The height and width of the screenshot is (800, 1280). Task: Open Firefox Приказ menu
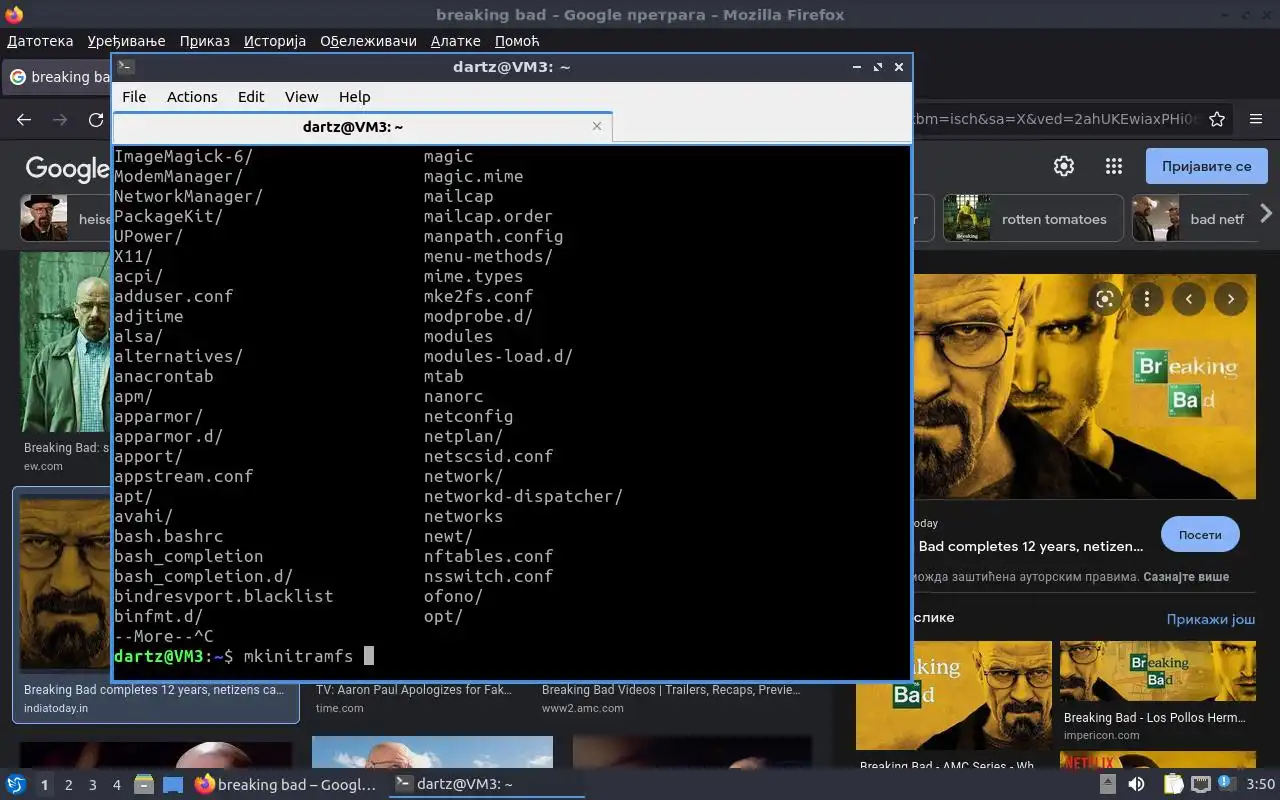pos(205,41)
